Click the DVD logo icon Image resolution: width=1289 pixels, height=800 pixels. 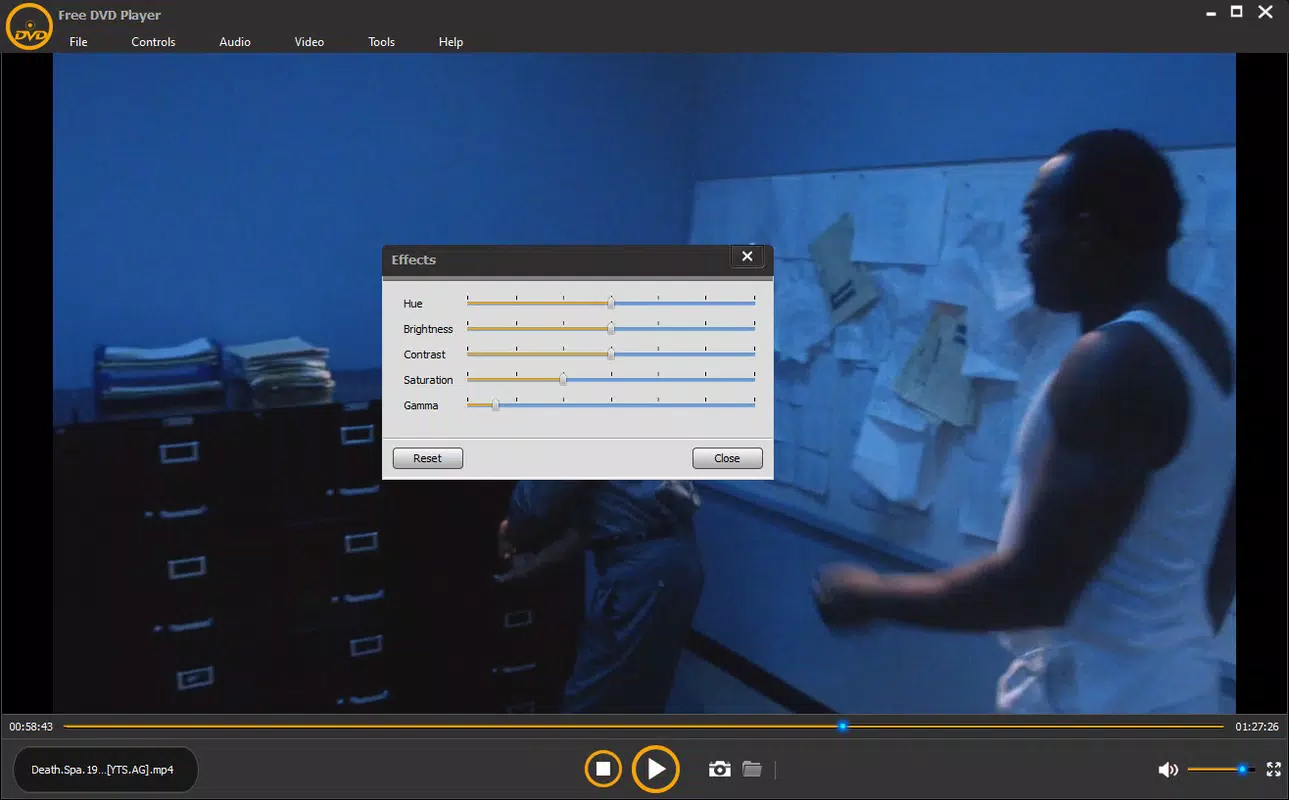point(29,27)
